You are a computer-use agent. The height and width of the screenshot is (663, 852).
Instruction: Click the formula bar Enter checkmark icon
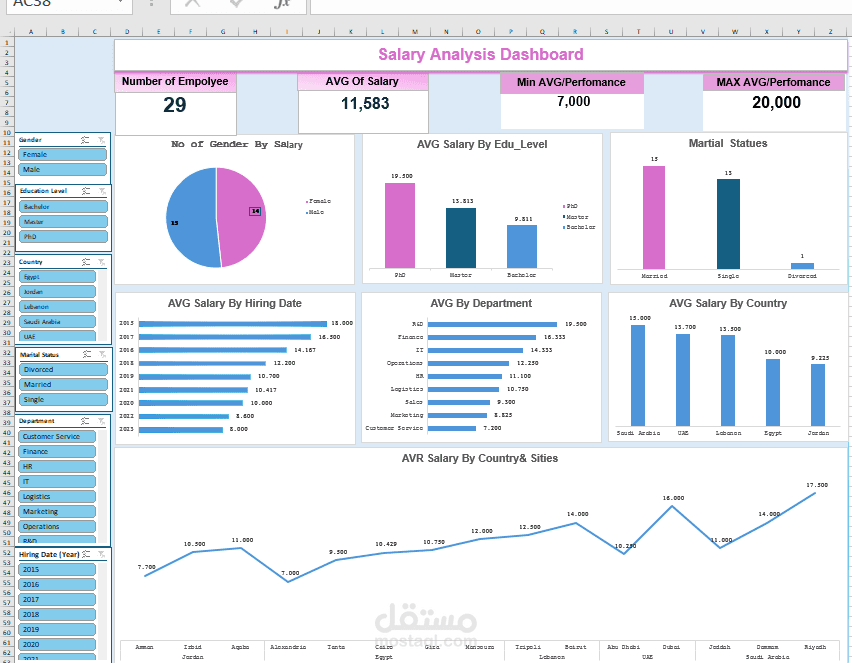(236, 3)
